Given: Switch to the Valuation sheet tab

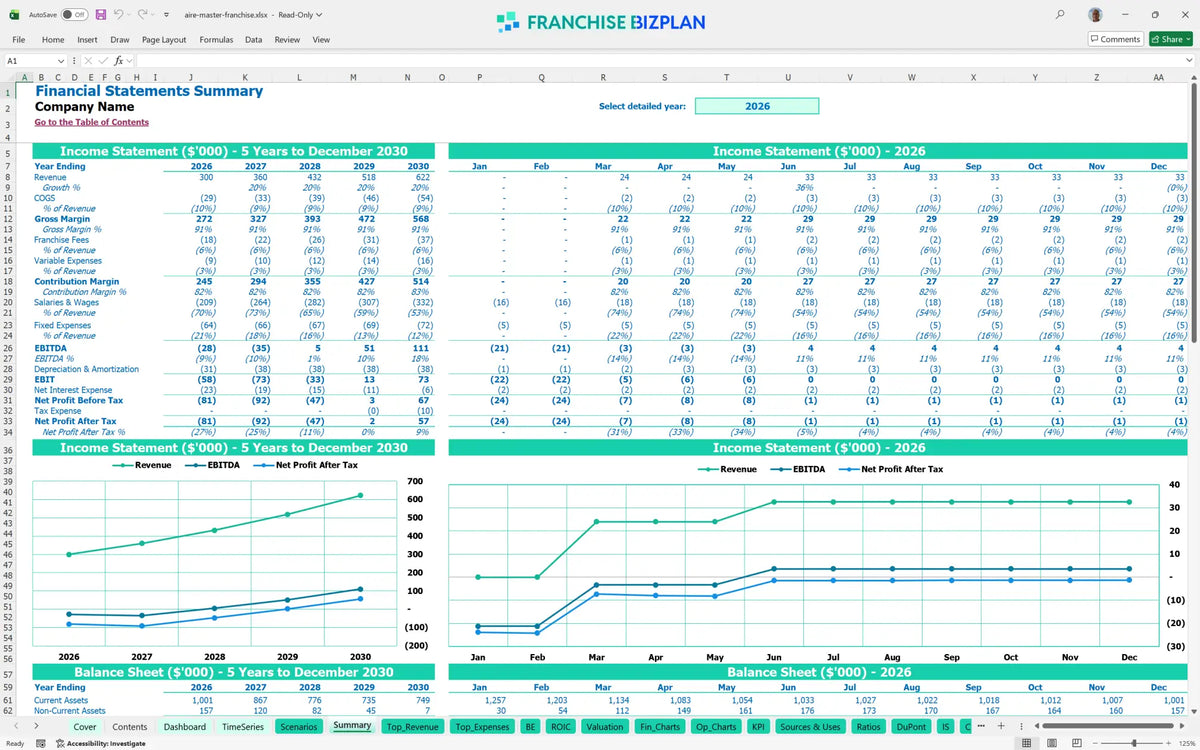Looking at the screenshot, I should 605,727.
